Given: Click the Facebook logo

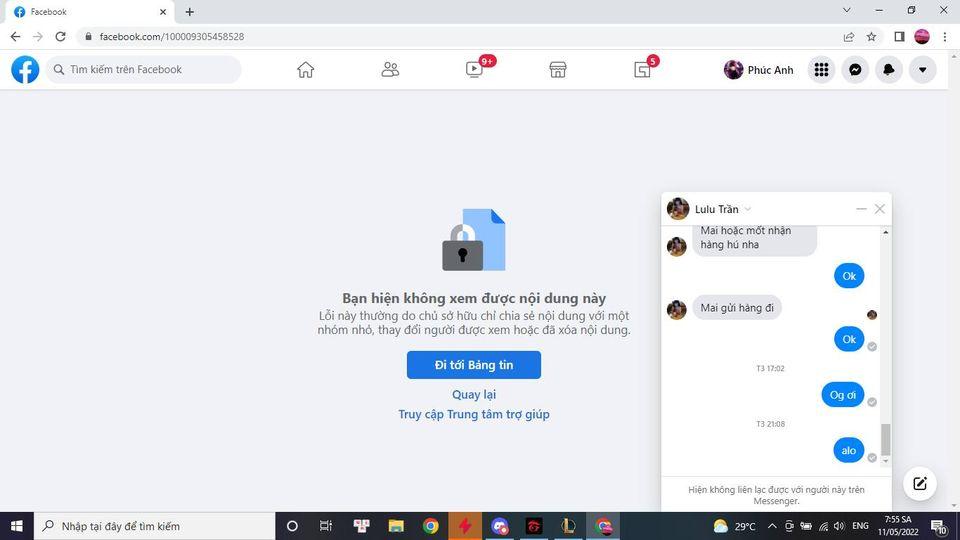Looking at the screenshot, I should tap(25, 70).
